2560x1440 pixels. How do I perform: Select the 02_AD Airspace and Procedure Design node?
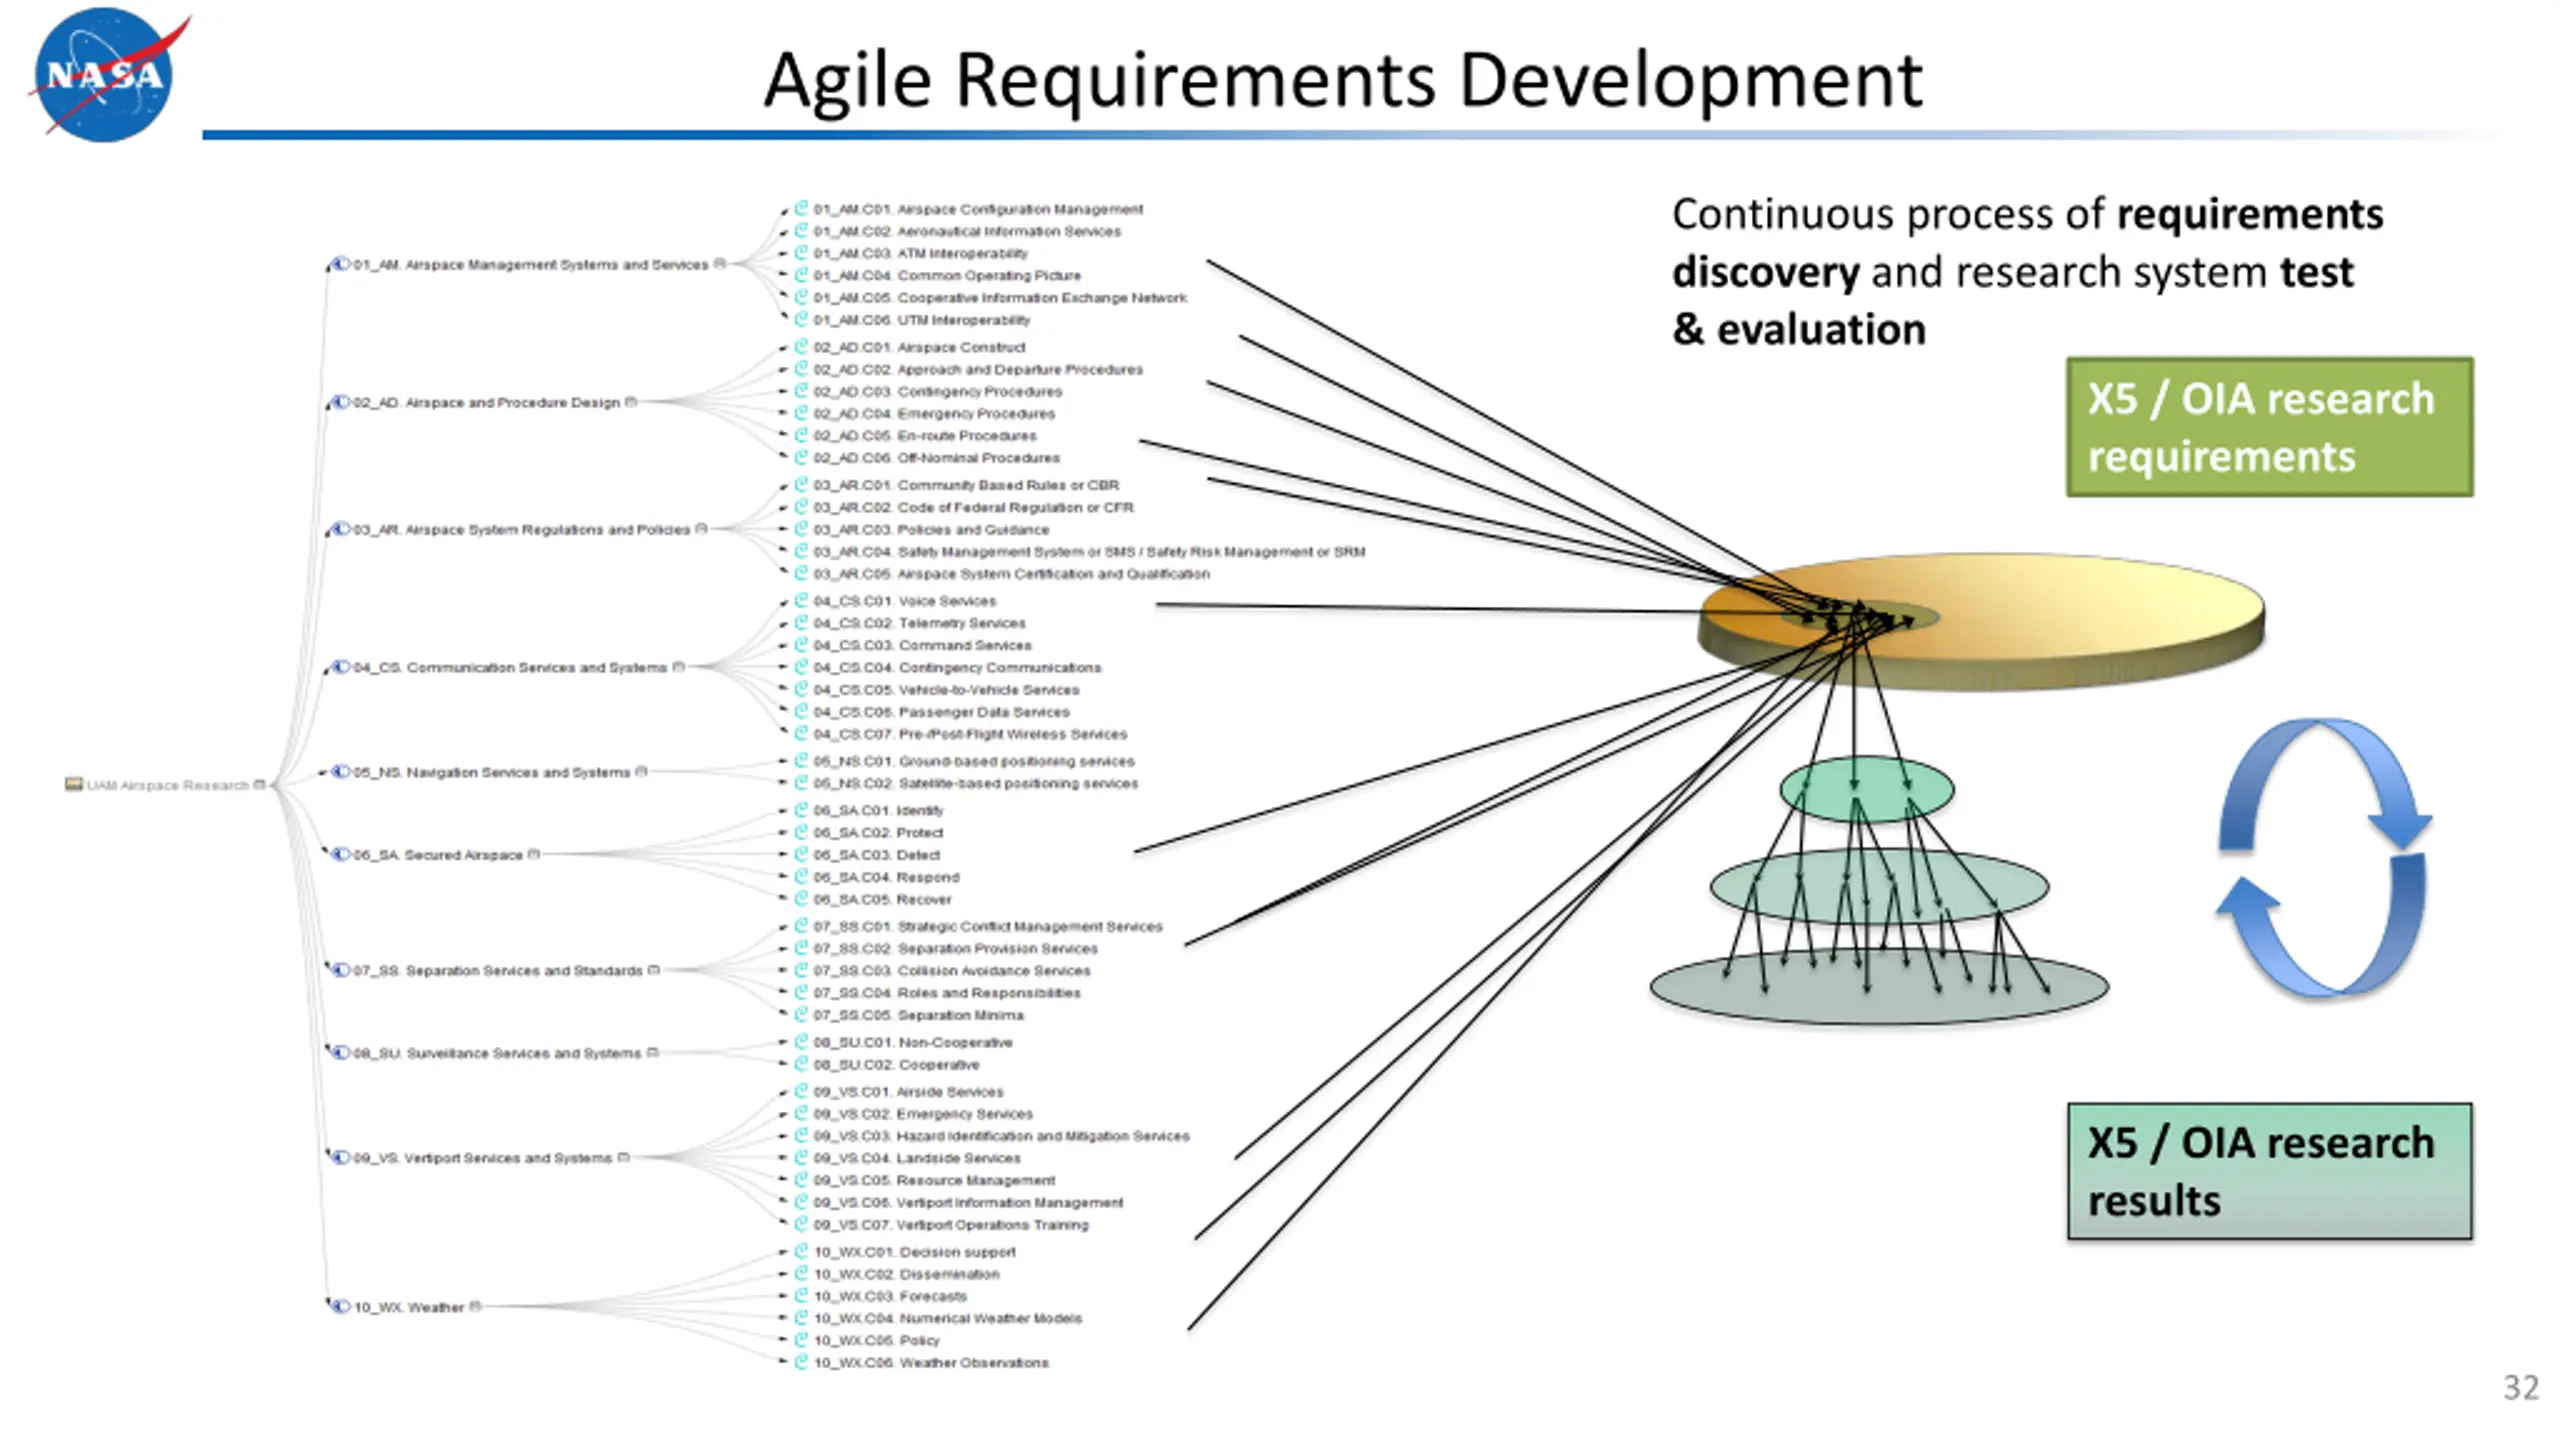click(x=486, y=402)
